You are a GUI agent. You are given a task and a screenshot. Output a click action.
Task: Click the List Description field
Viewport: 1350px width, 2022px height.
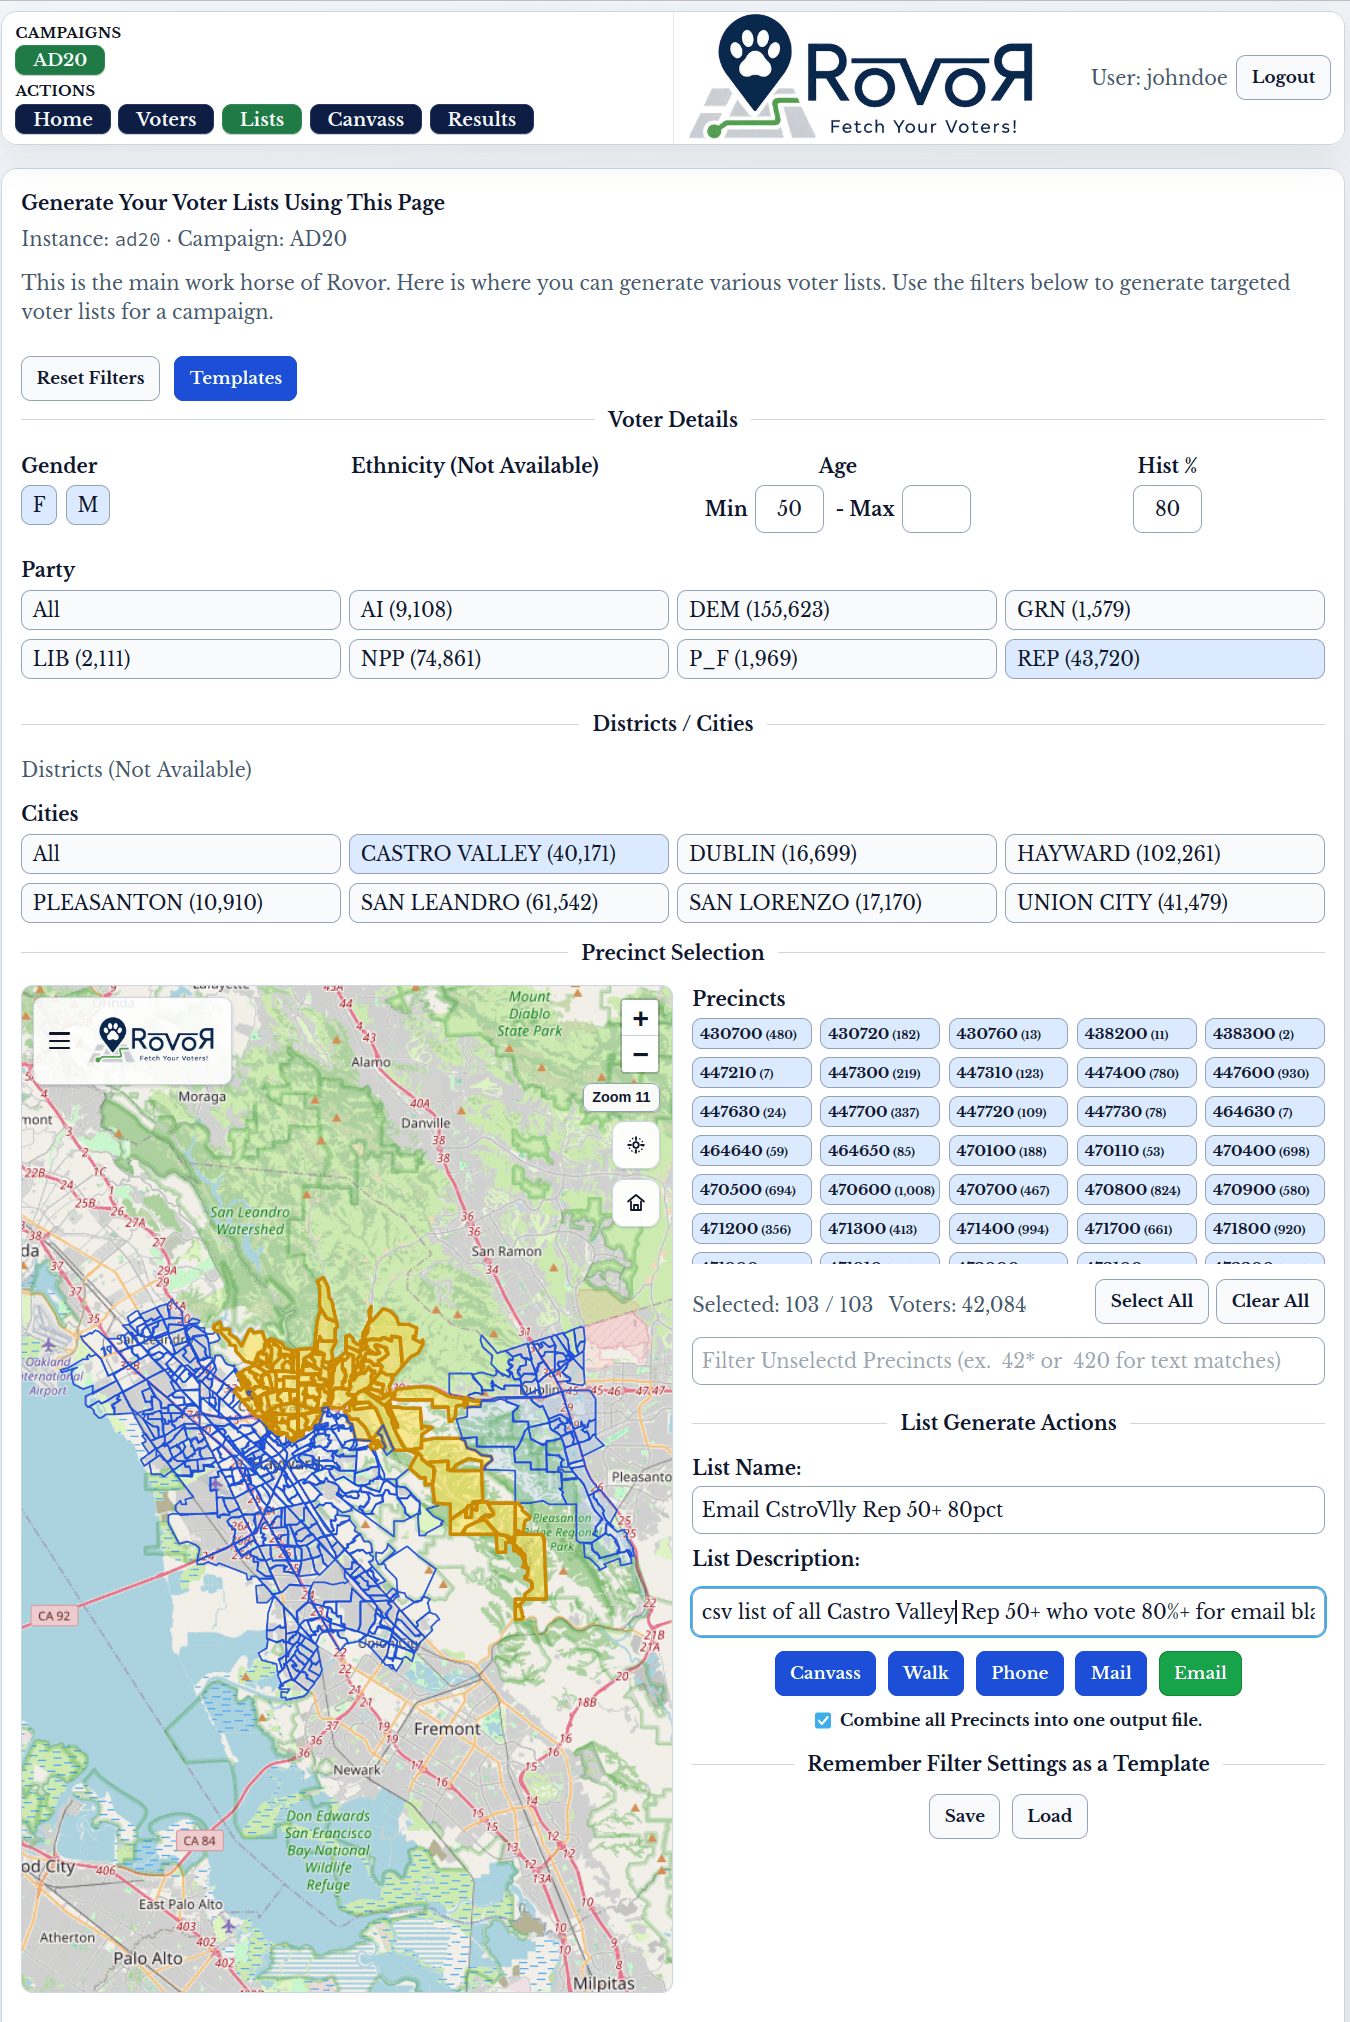[1008, 1612]
